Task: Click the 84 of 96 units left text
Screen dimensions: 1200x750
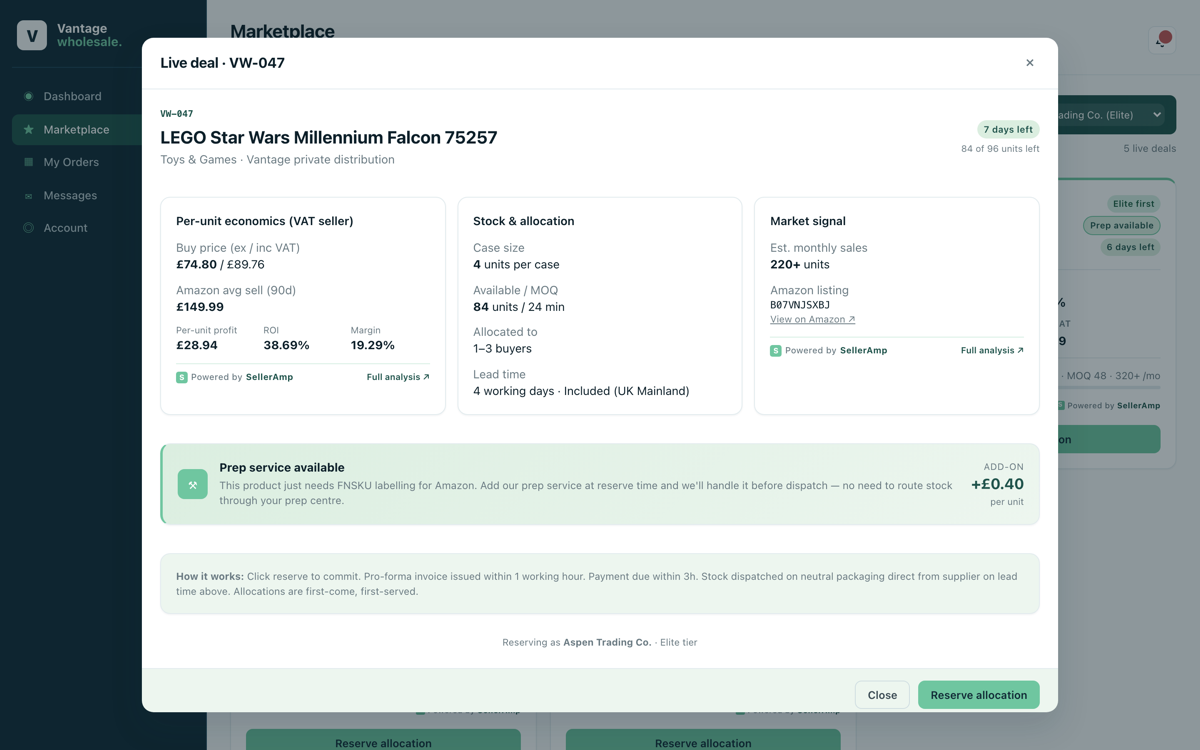Action: pos(1000,149)
